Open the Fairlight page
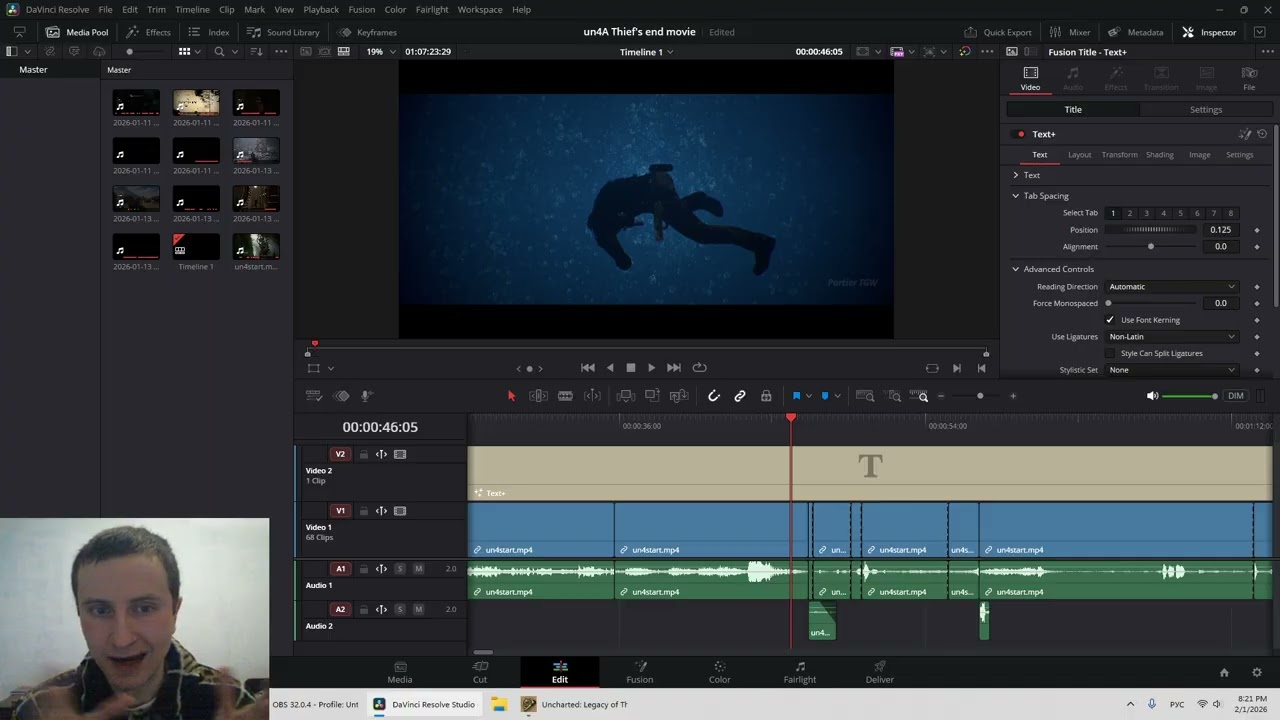This screenshot has width=1280, height=720. pos(800,672)
